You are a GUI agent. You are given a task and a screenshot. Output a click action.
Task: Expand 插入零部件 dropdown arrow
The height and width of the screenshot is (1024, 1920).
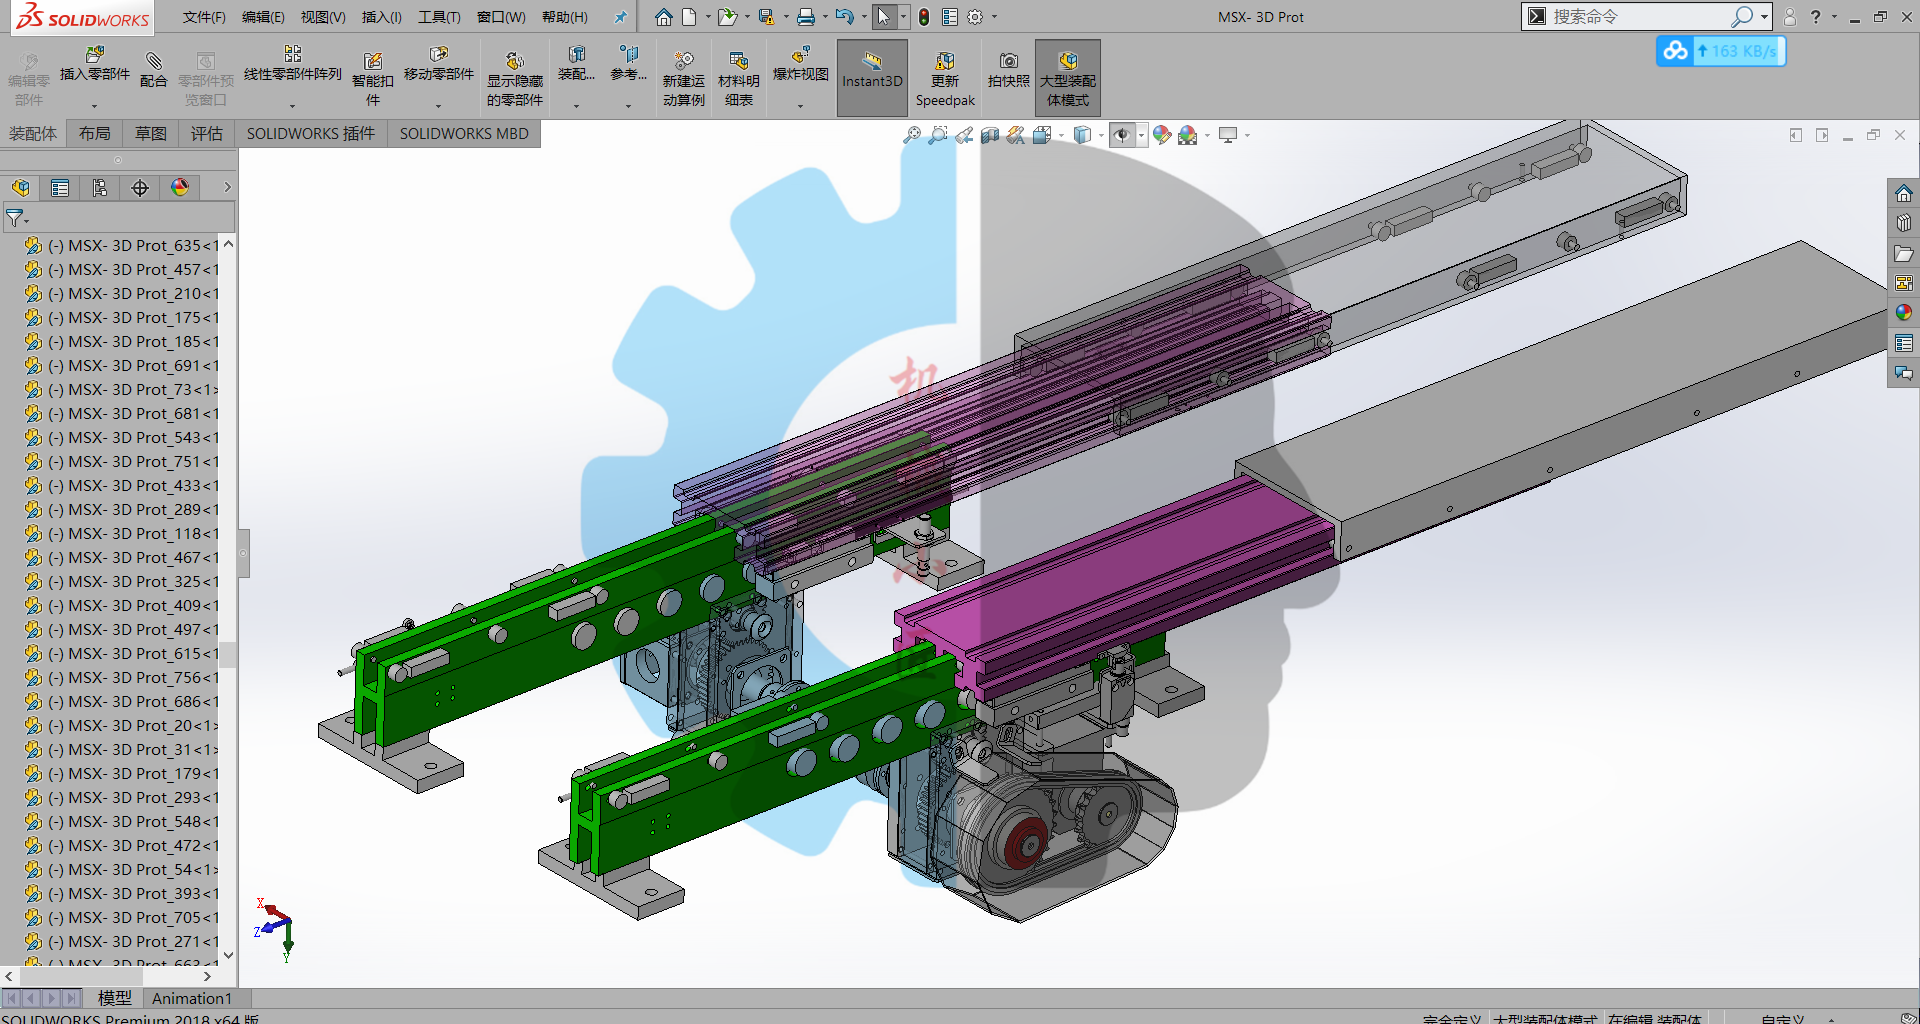point(95,106)
